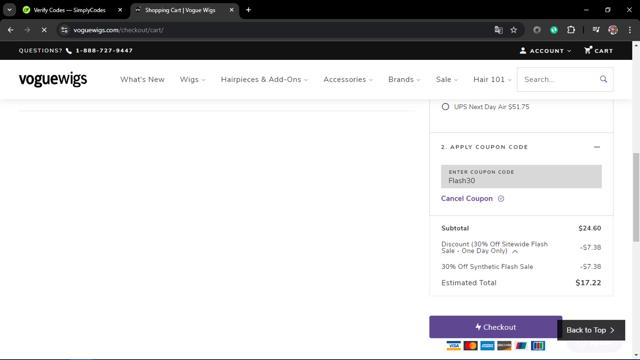Image resolution: width=640 pixels, height=360 pixels.
Task: Click the search magnifier icon
Action: click(x=603, y=79)
